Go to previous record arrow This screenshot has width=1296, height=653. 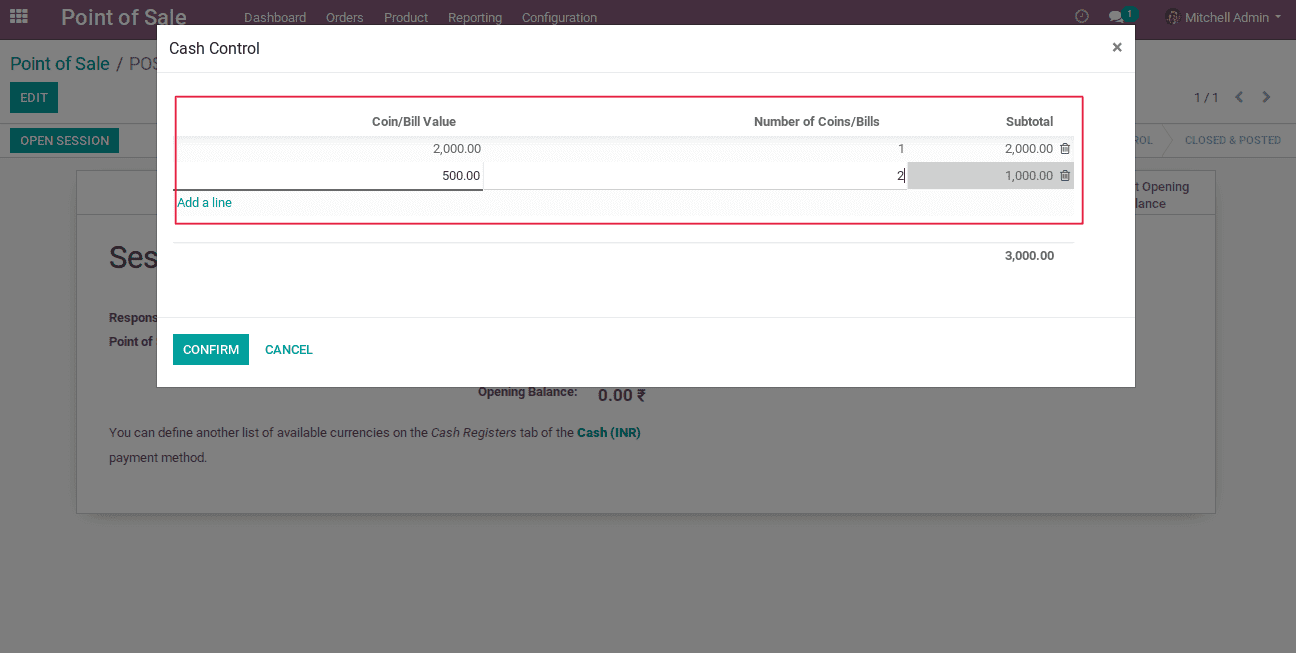(1239, 97)
